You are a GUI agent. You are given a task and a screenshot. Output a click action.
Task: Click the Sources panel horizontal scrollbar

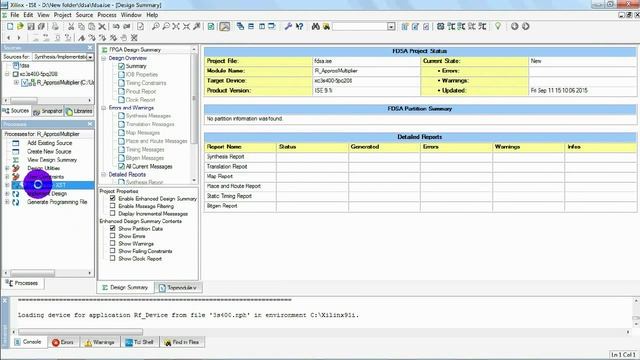[48, 100]
